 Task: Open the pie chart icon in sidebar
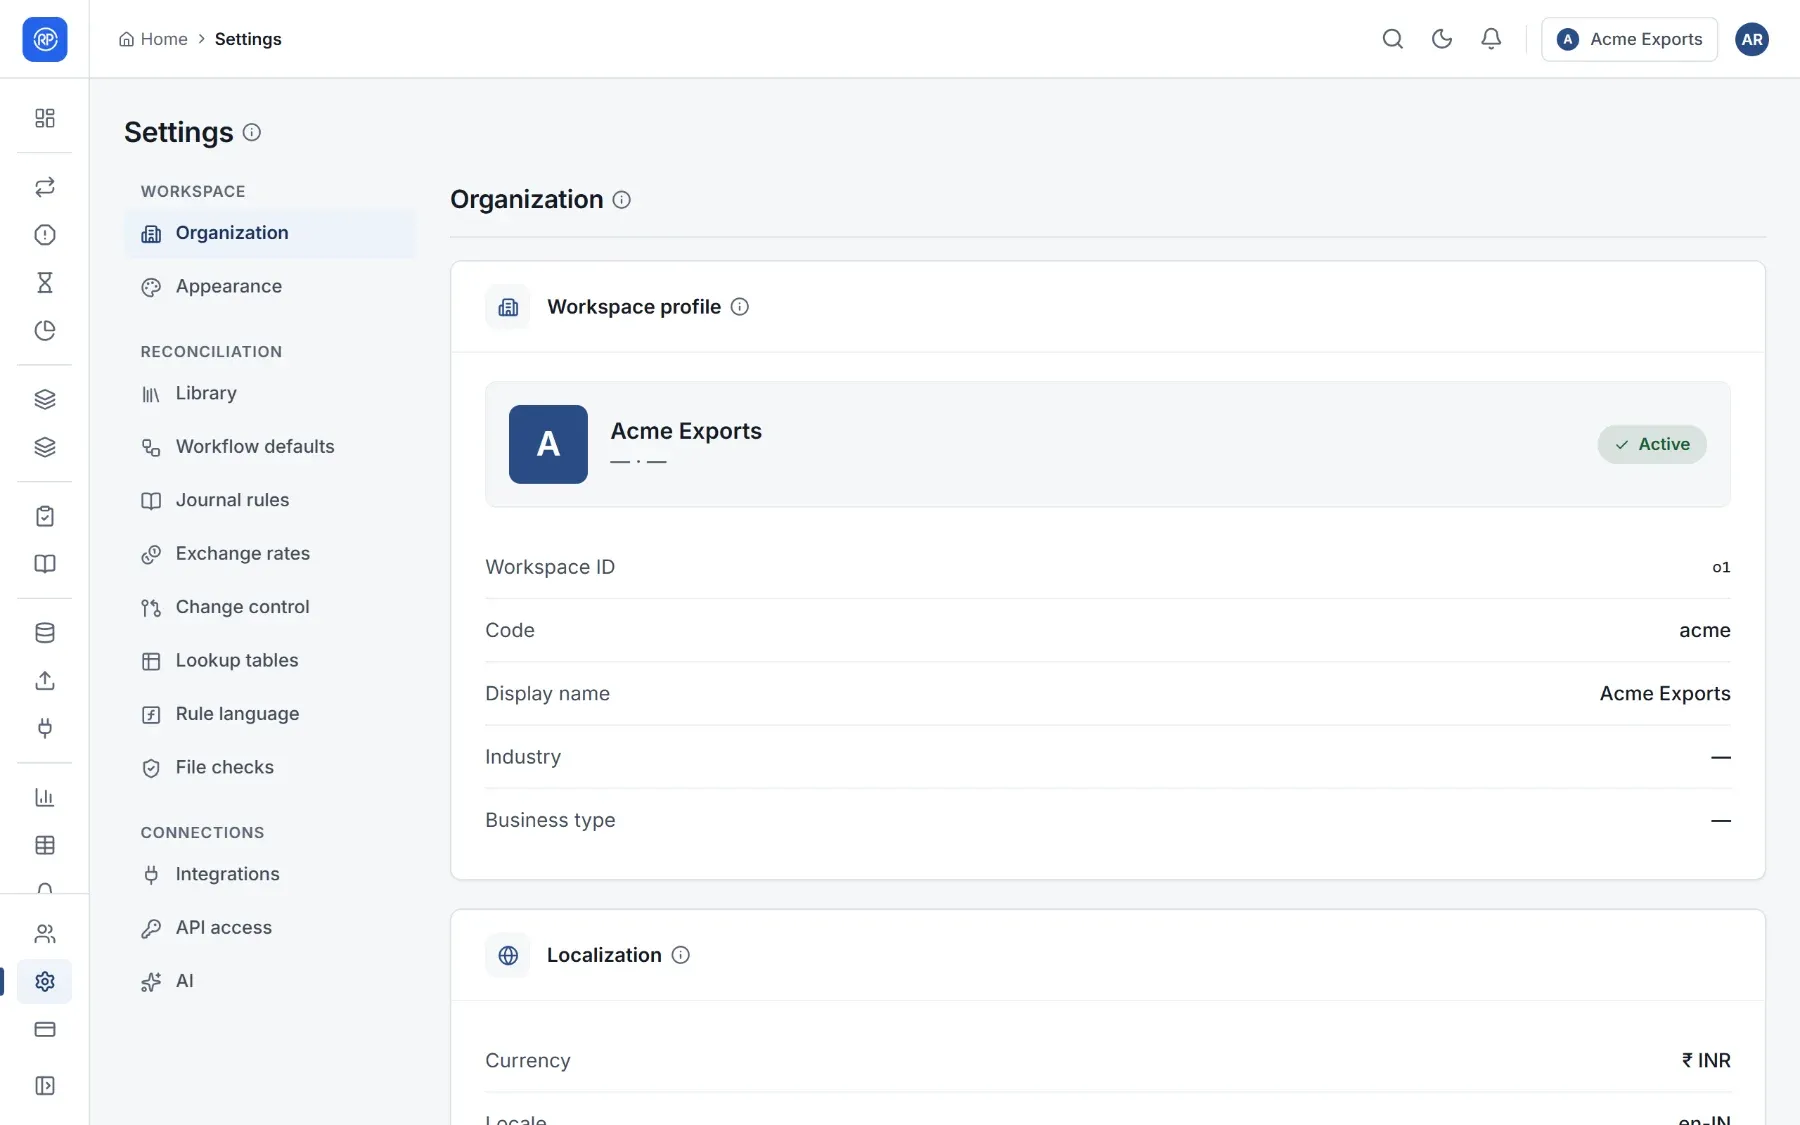pyautogui.click(x=45, y=331)
